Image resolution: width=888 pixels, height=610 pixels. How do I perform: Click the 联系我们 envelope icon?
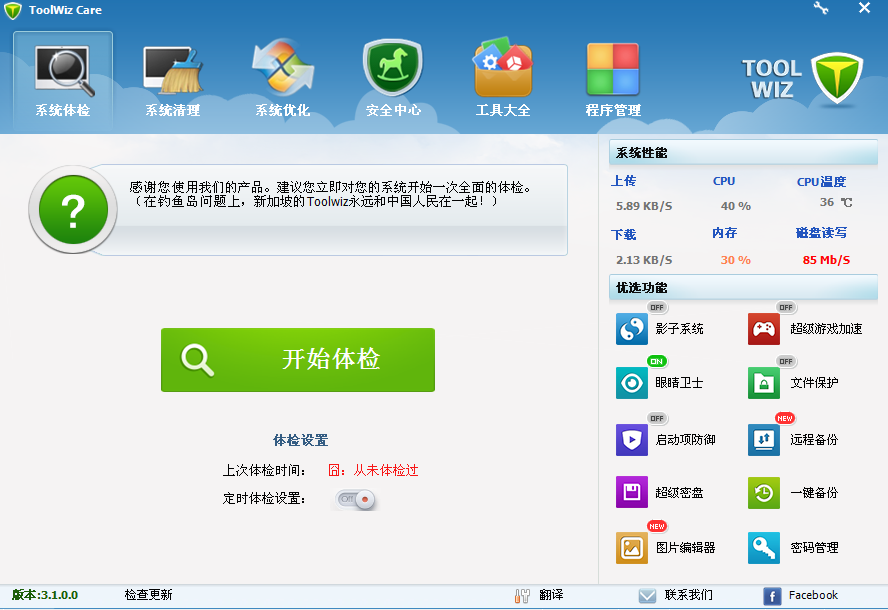pos(647,596)
